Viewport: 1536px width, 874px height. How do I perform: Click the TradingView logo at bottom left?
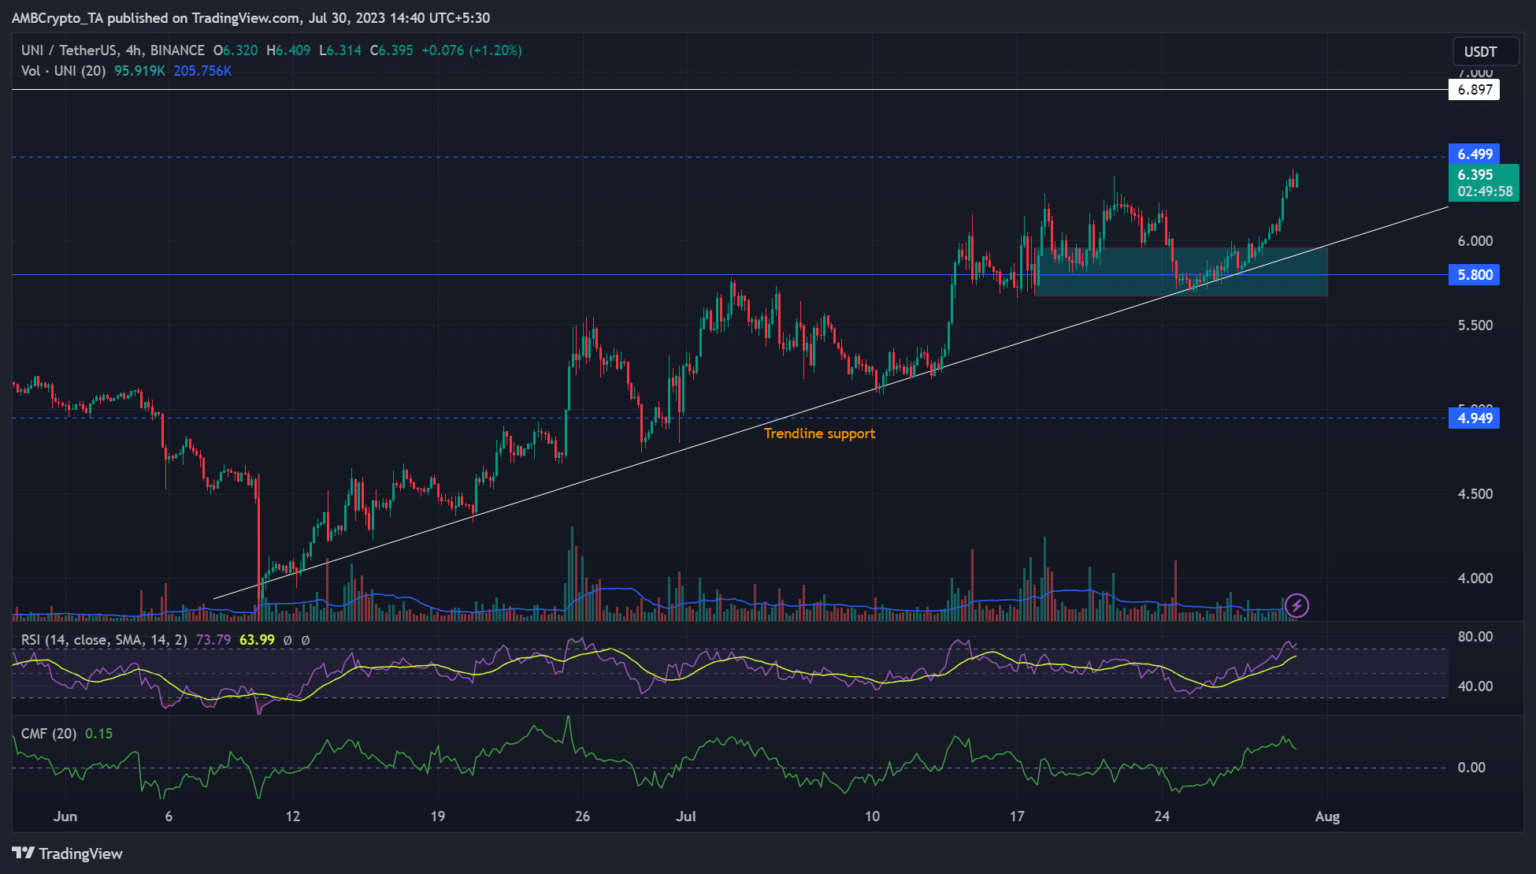pyautogui.click(x=67, y=853)
